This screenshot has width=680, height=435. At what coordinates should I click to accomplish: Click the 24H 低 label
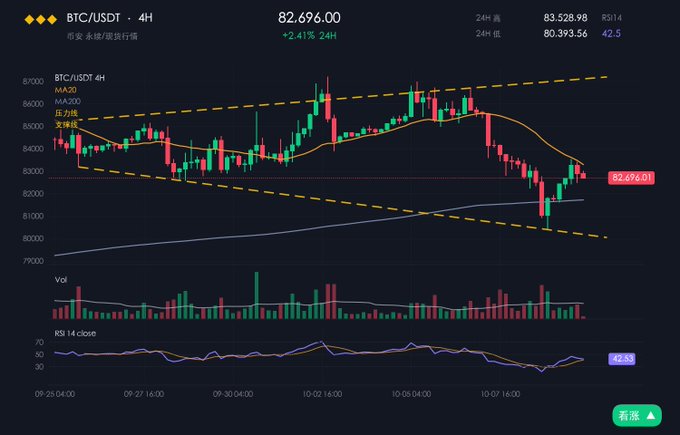[x=487, y=33]
